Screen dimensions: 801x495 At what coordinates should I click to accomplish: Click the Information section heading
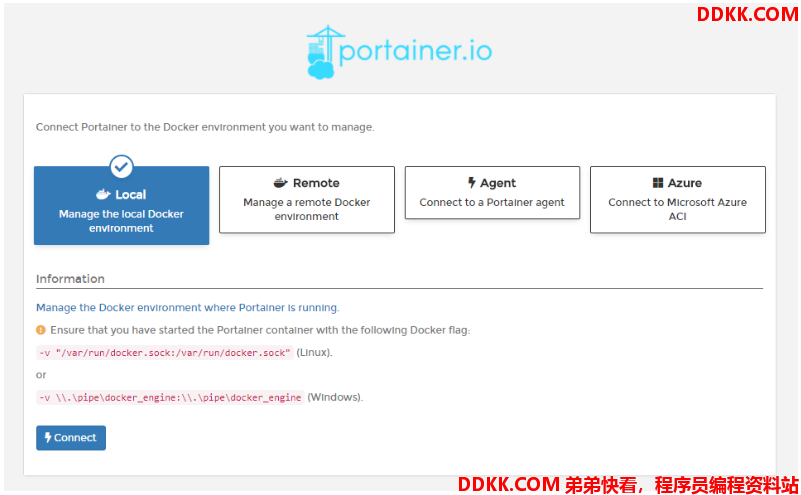(x=70, y=279)
